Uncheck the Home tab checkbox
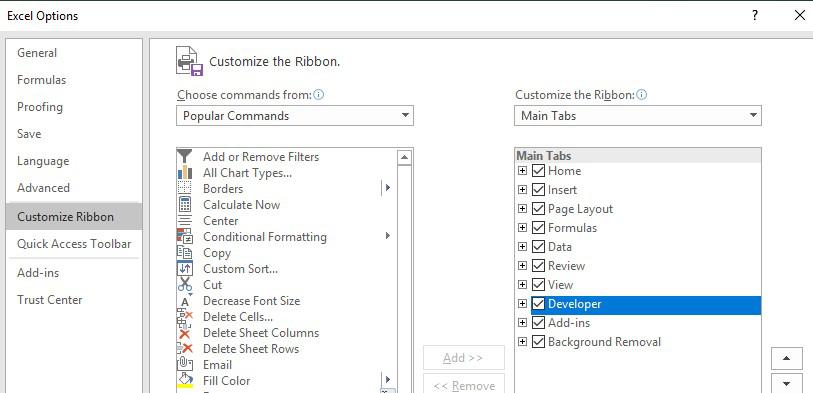Image resolution: width=813 pixels, height=393 pixels. [538, 171]
